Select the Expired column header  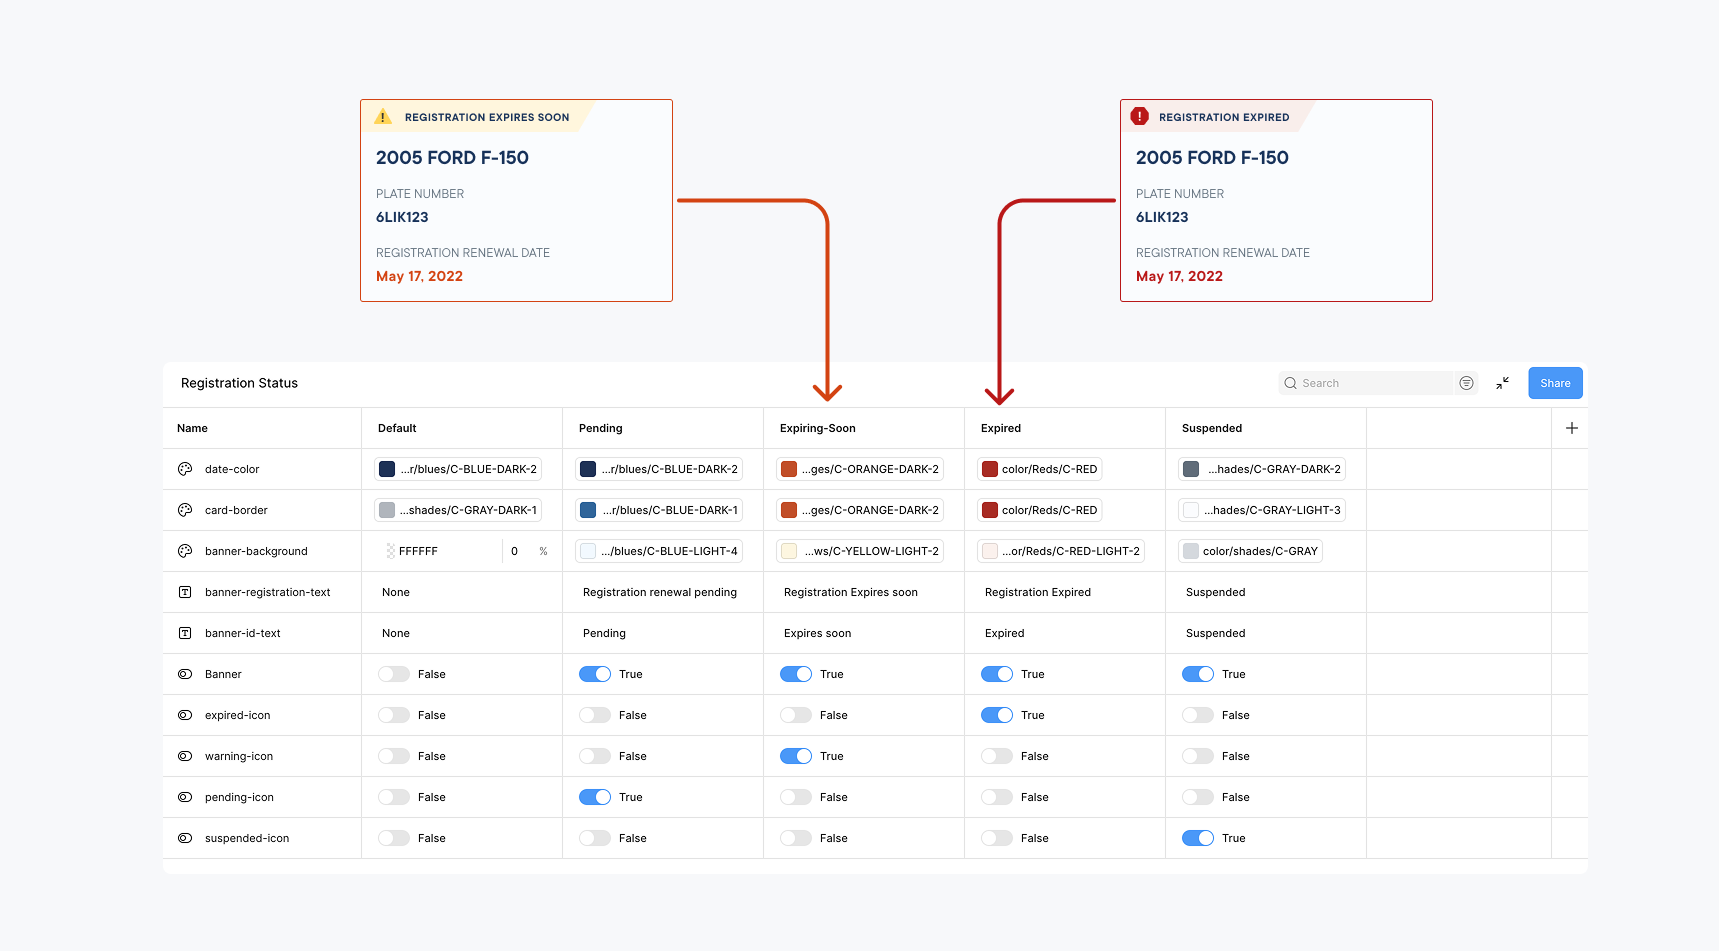point(1064,428)
